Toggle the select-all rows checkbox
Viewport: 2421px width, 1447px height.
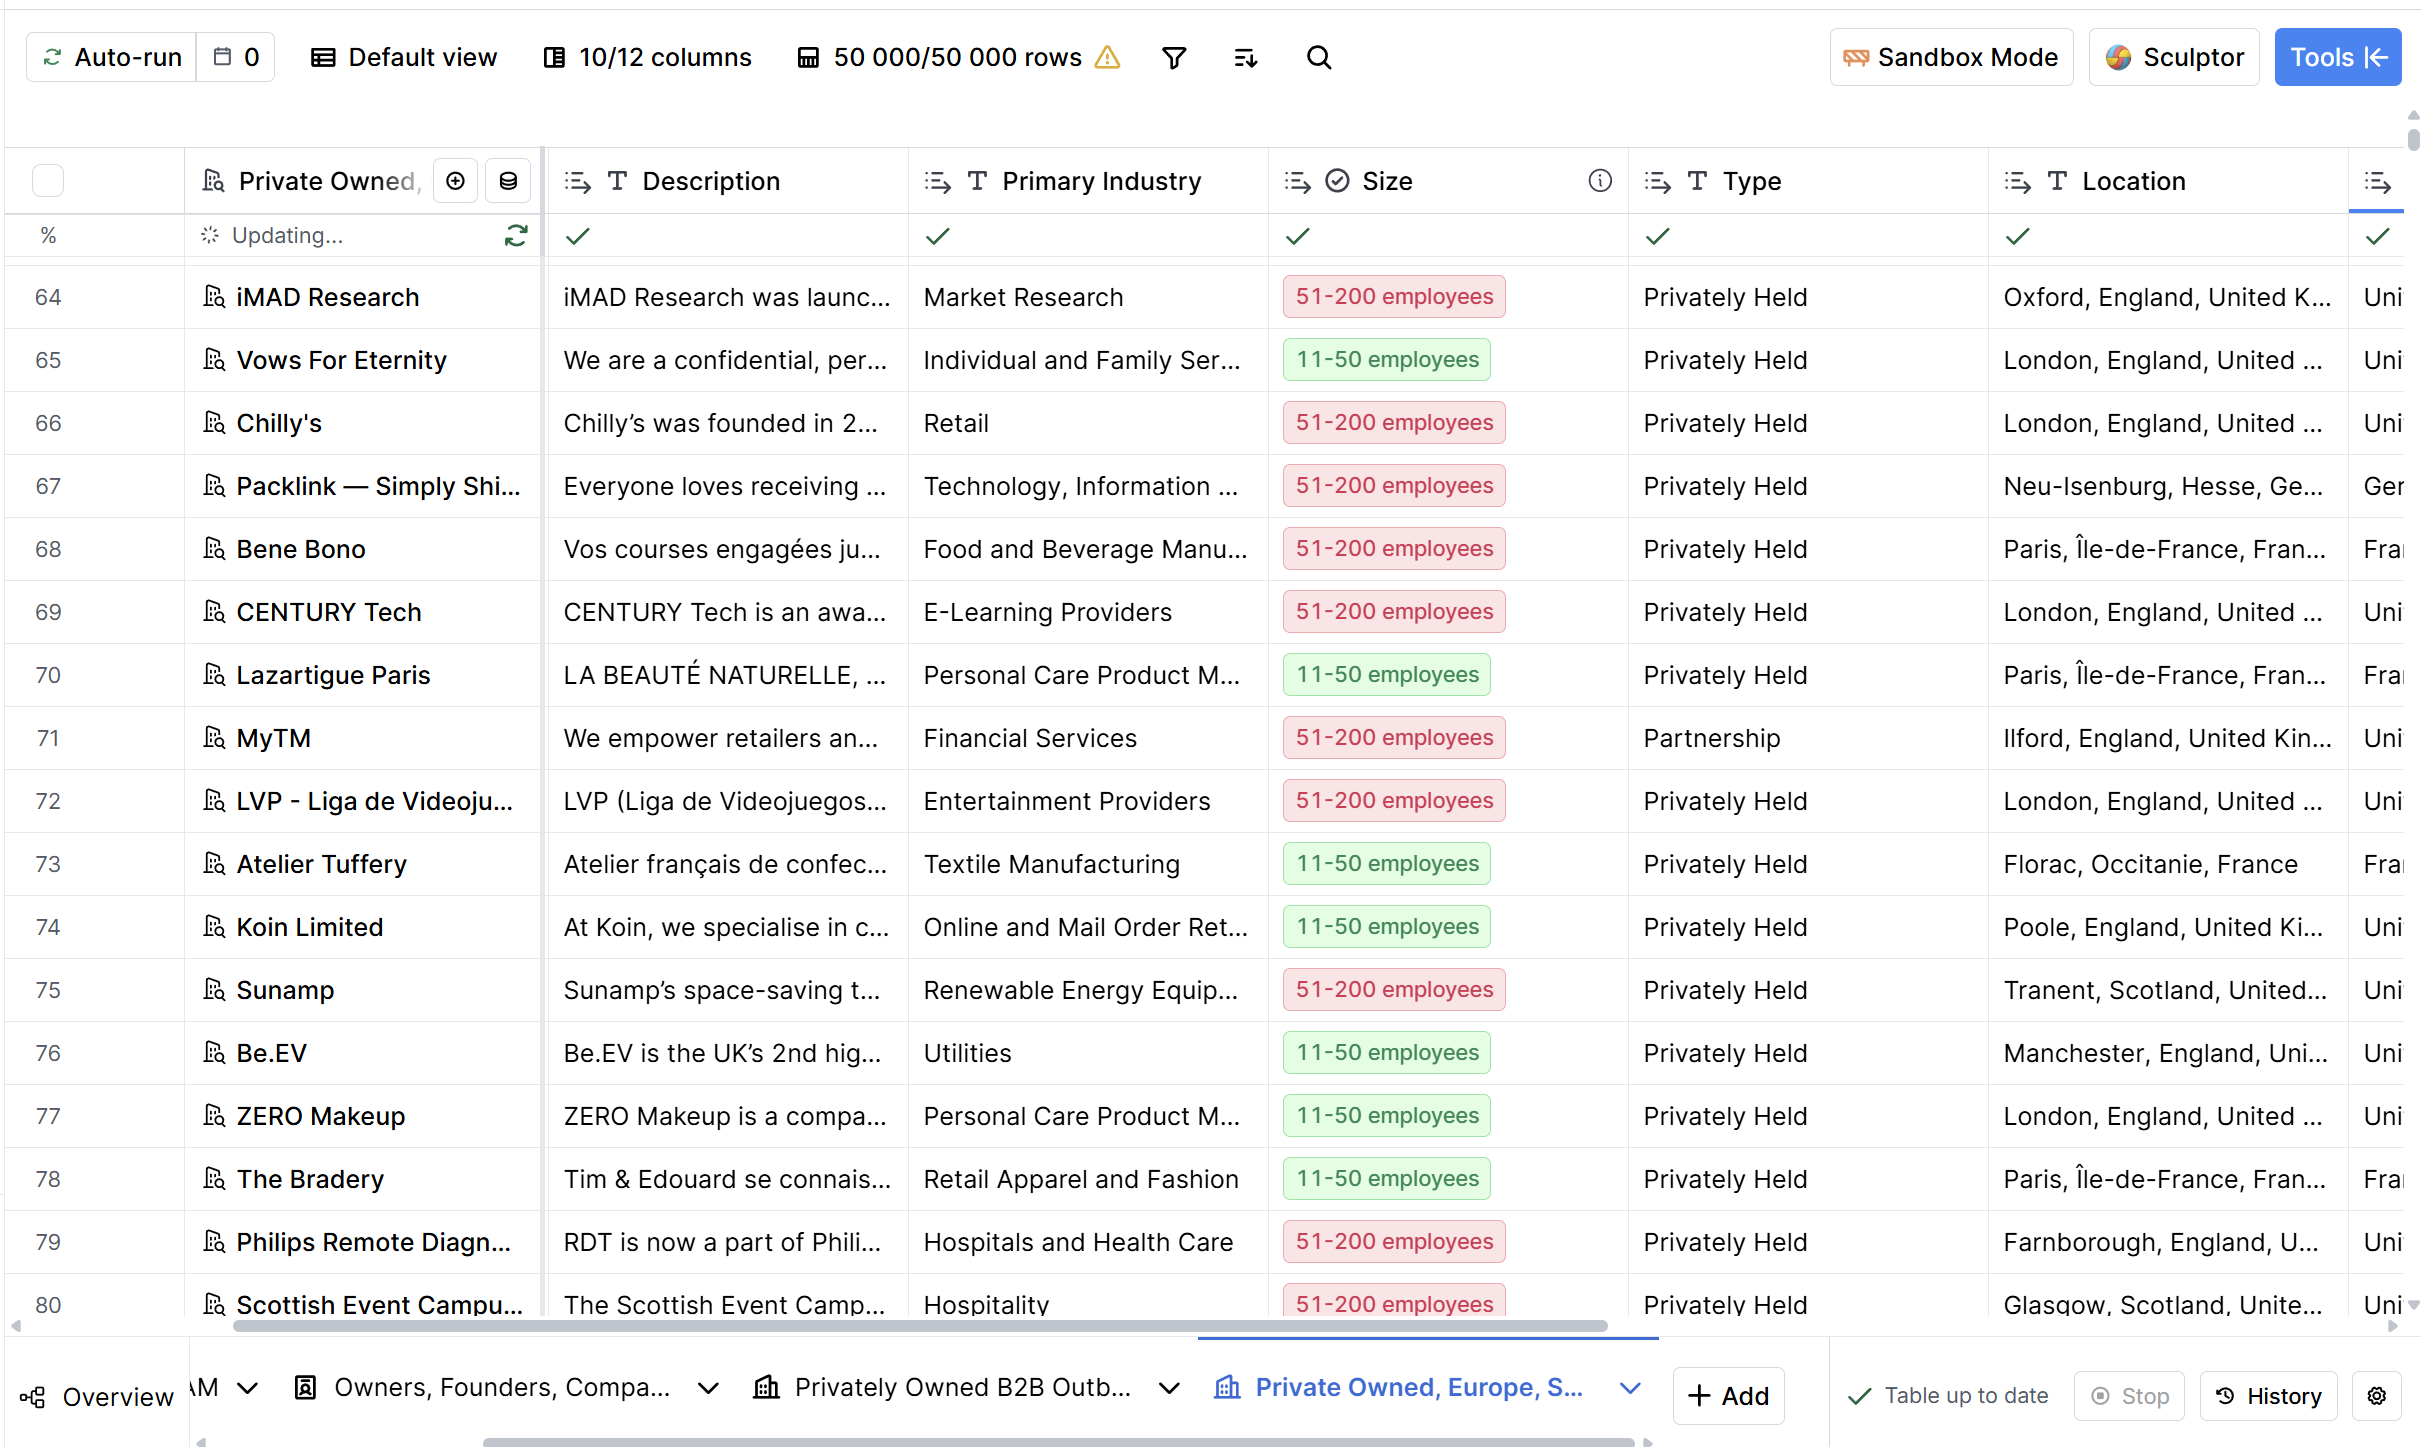tap(48, 181)
